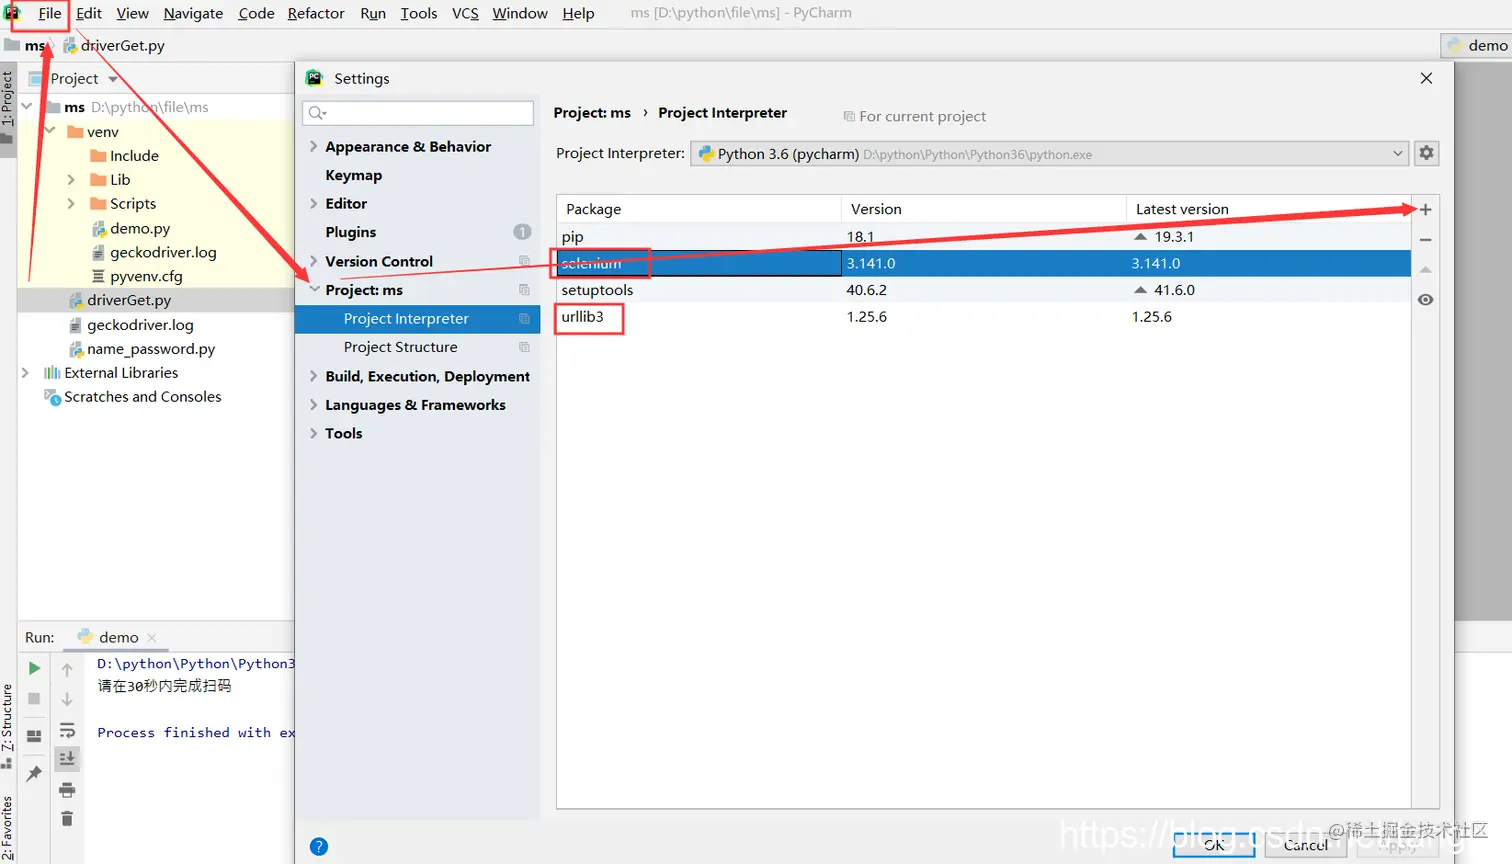Select the urllib3 package row
1512x864 pixels.
point(983,317)
